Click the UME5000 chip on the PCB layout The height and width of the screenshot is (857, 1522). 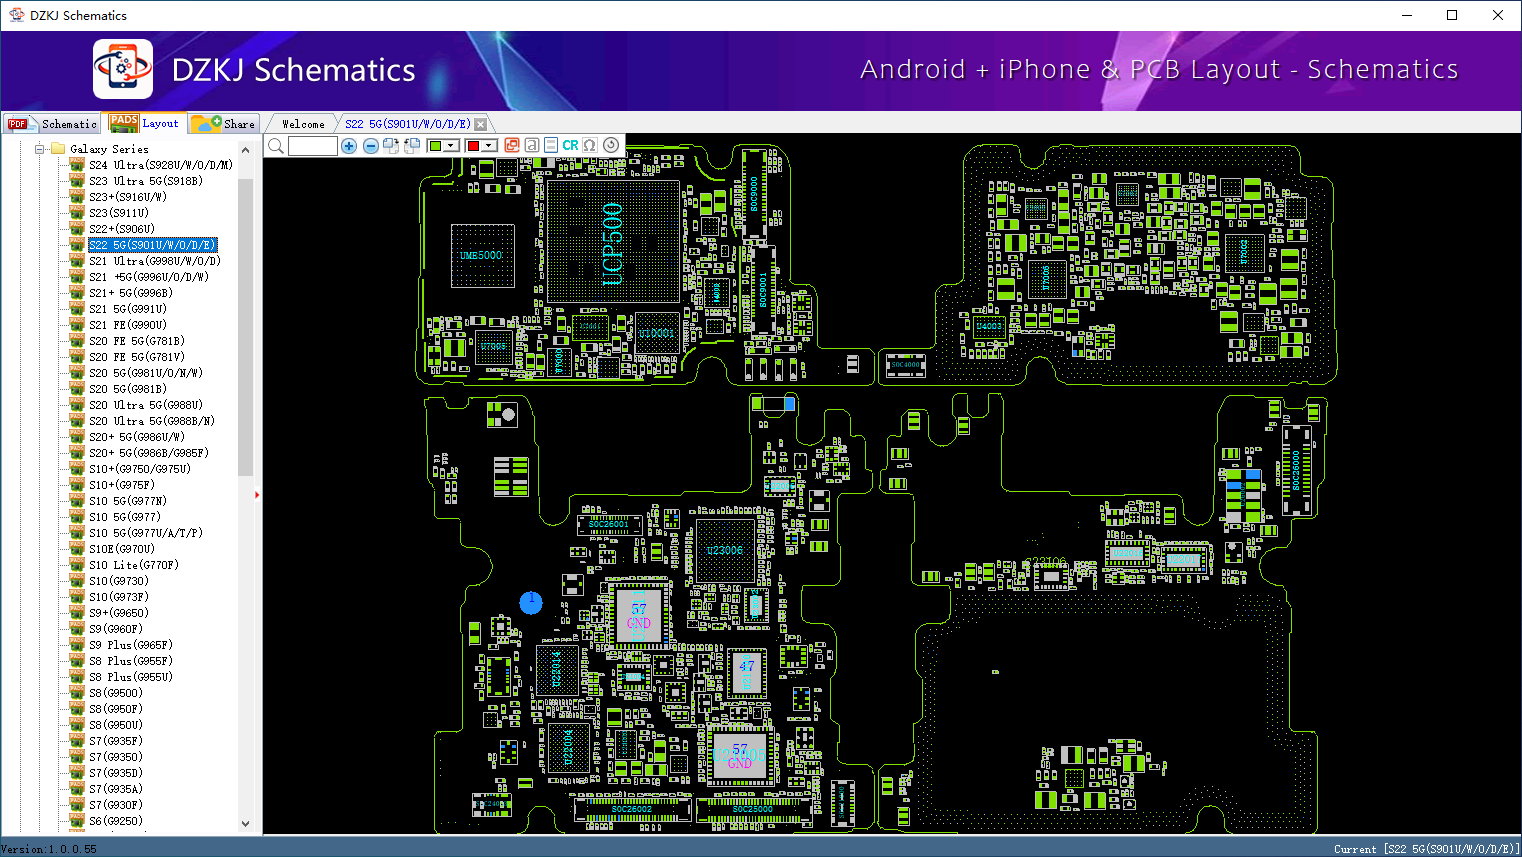(482, 256)
